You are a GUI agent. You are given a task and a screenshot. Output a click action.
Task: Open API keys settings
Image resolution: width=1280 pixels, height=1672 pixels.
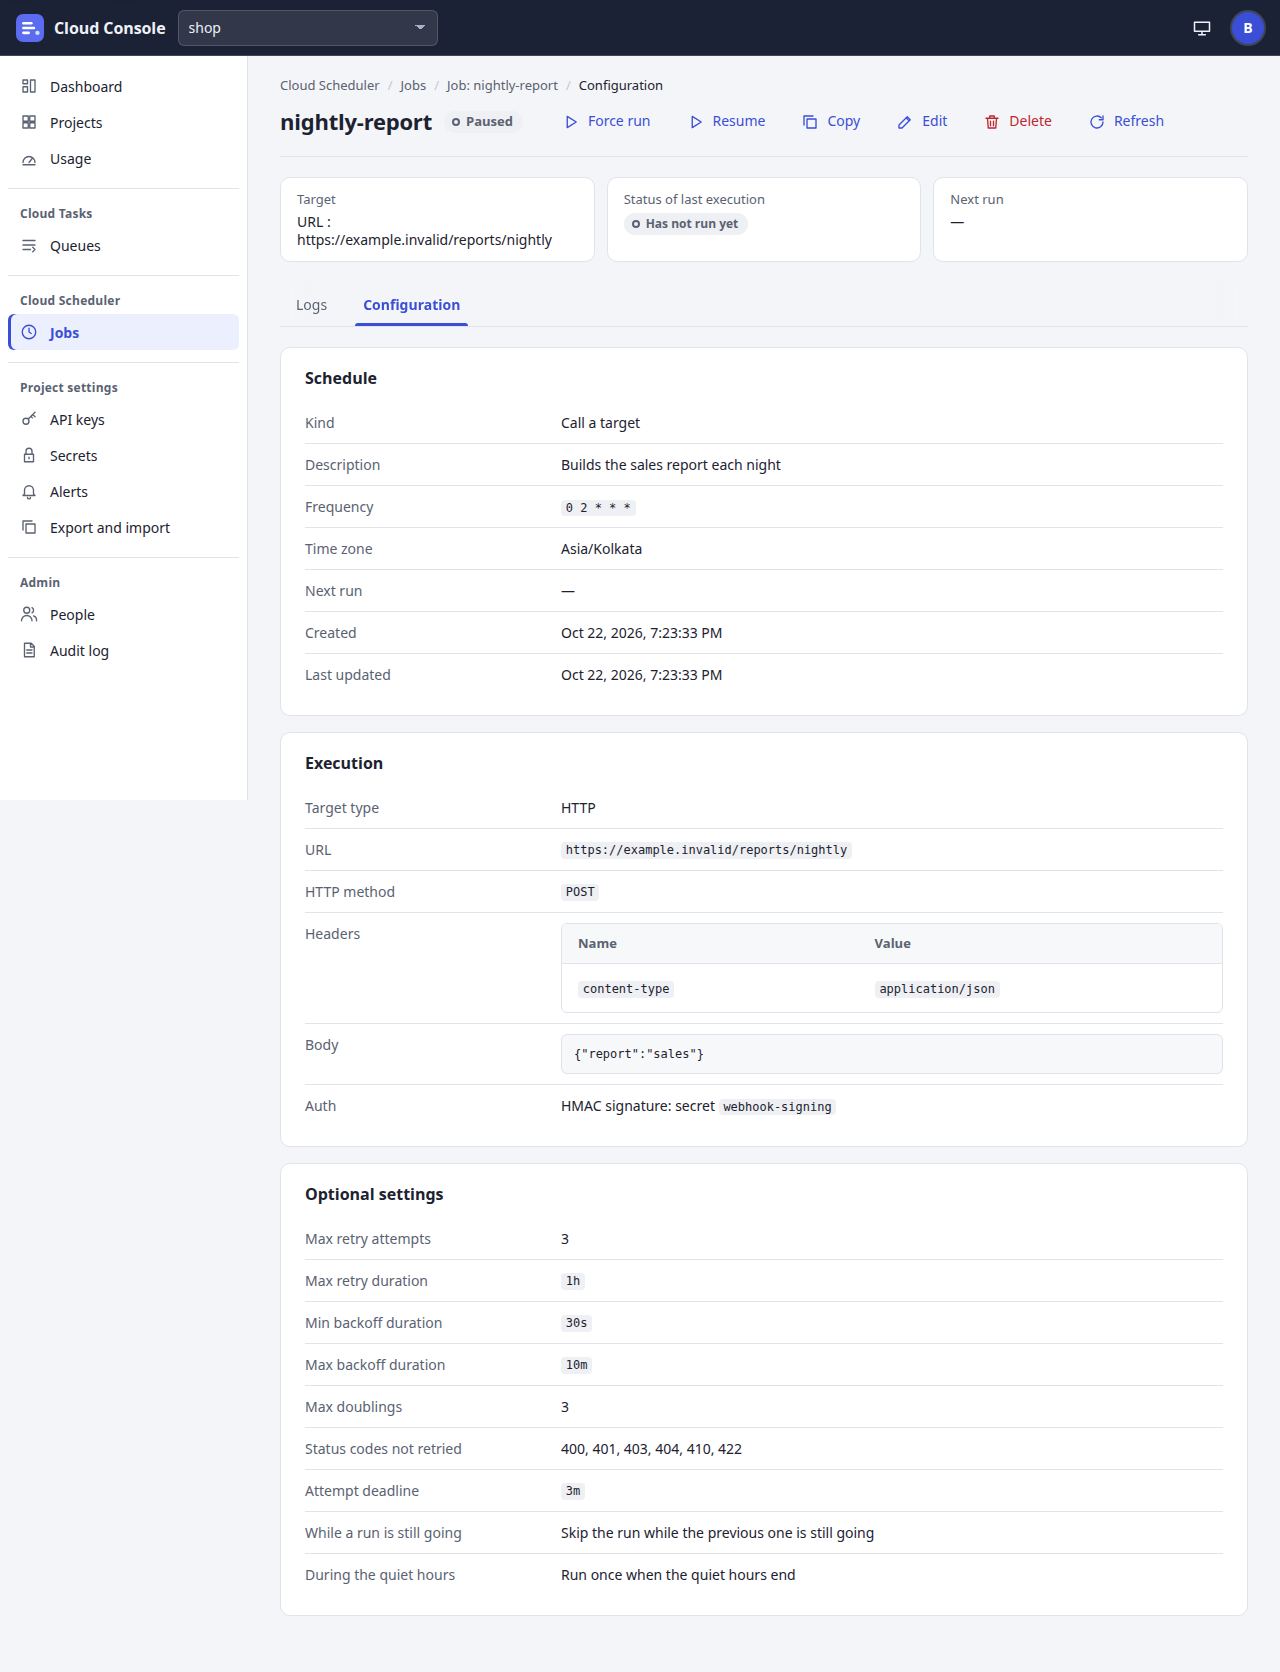click(x=123, y=420)
